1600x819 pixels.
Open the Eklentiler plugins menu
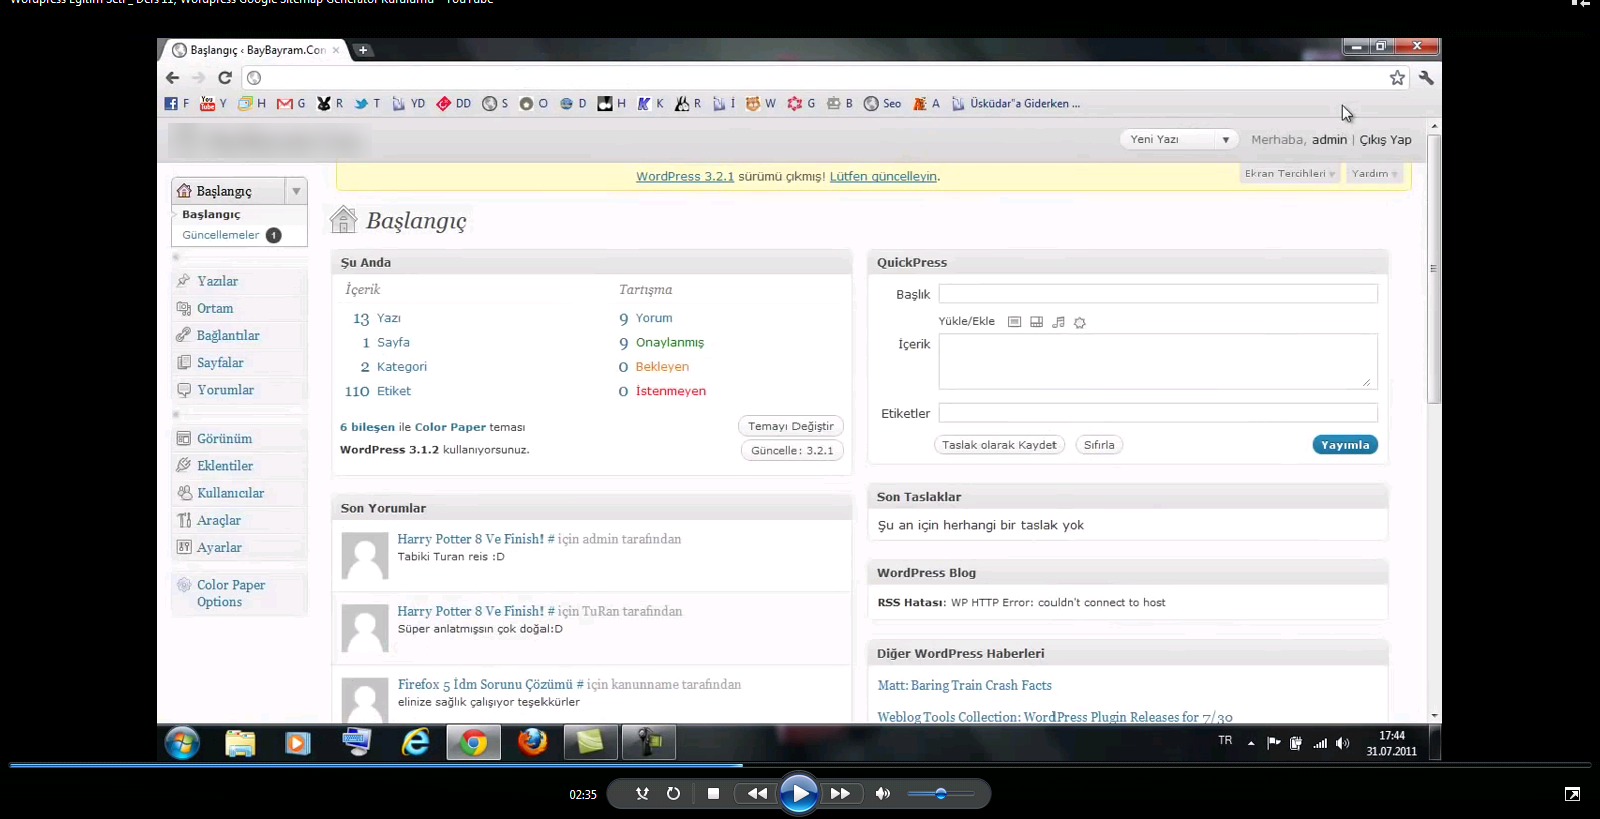225,465
